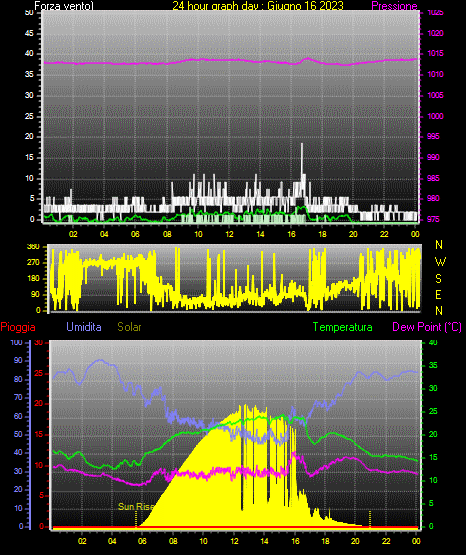The image size is (466, 555).
Task: Click the E wind direction letter
Action: pyautogui.click(x=438, y=294)
